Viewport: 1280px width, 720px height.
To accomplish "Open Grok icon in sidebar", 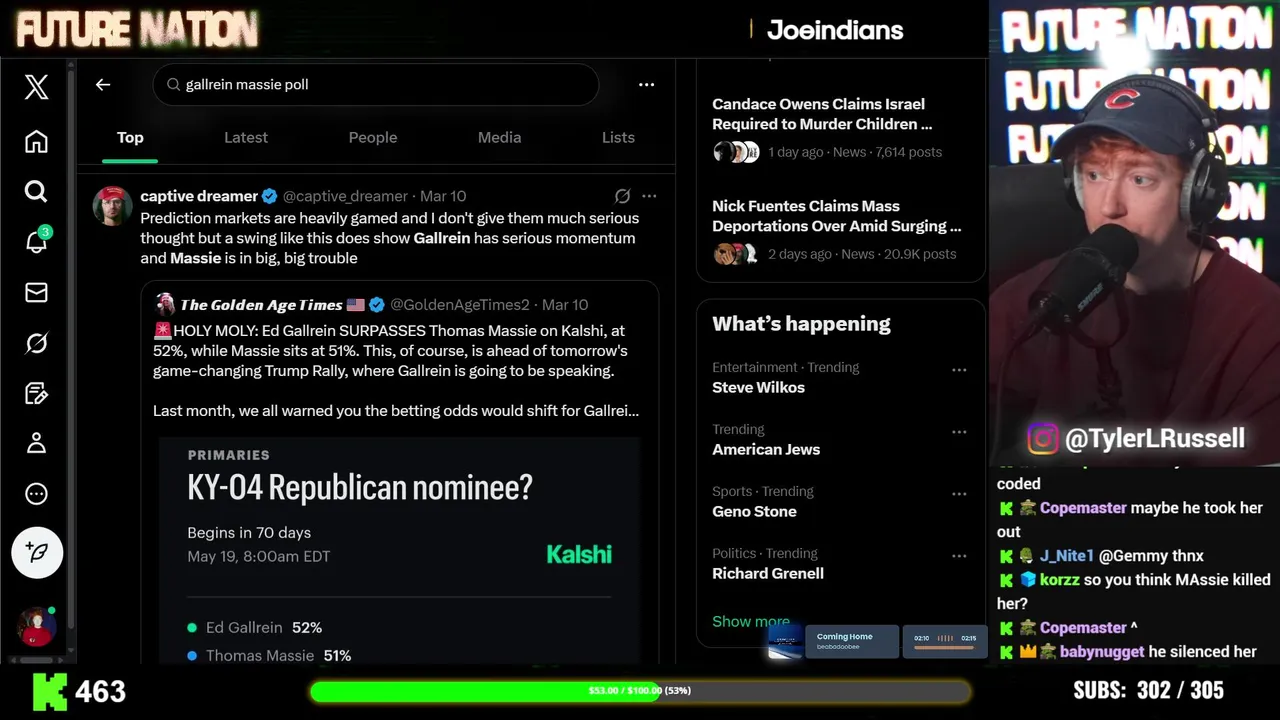I will [36, 343].
